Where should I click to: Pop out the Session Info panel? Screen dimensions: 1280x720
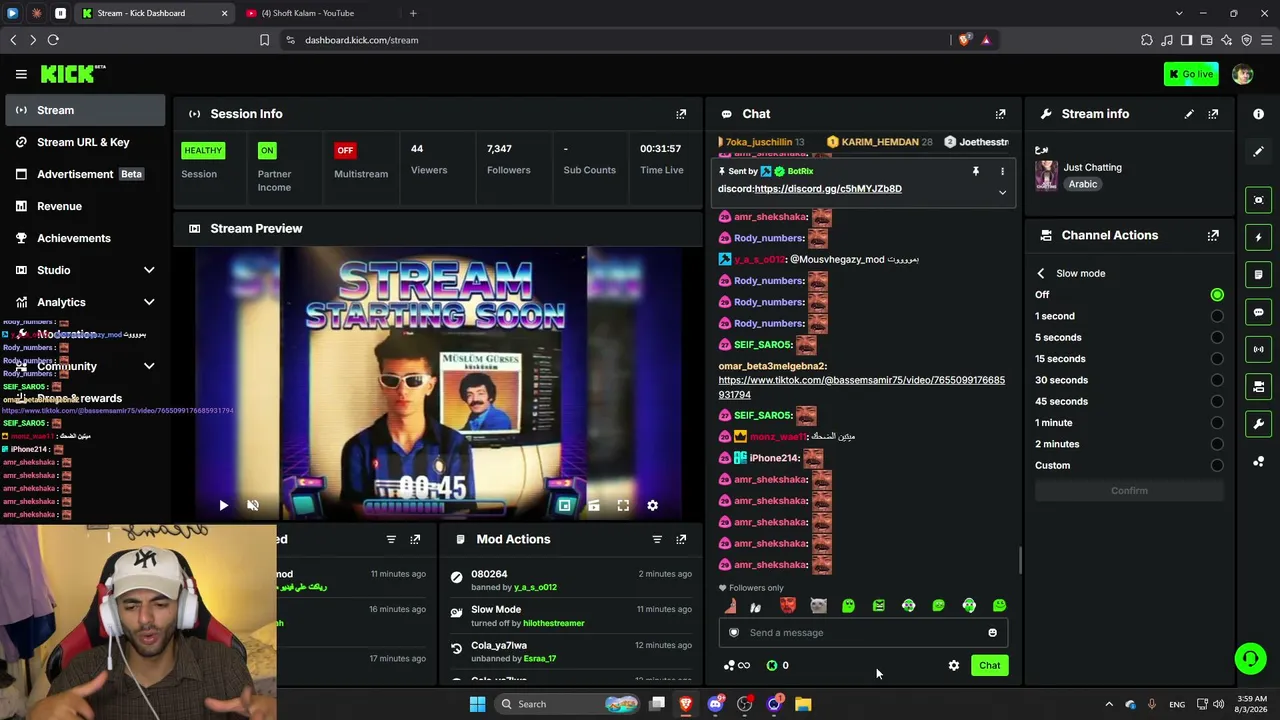681,114
